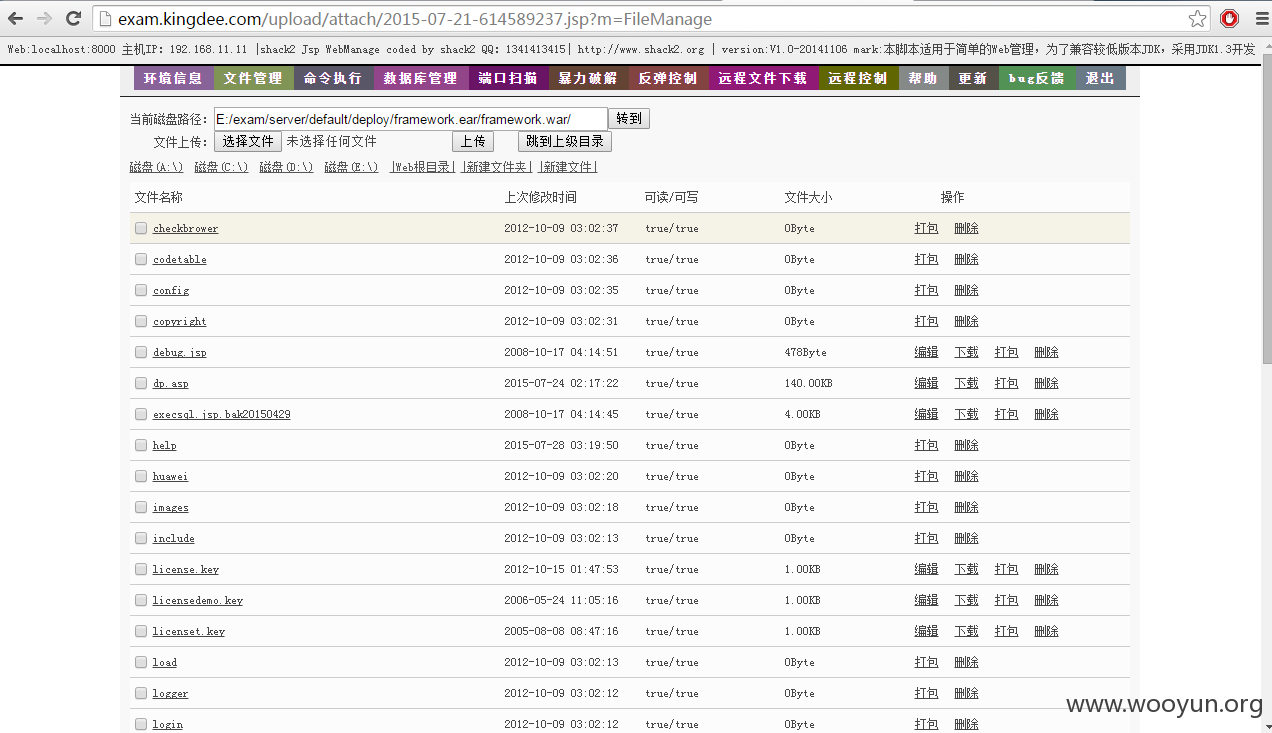Click 打包 for the logger folder
Screen dimensions: 1272x733
pyautogui.click(x=926, y=693)
